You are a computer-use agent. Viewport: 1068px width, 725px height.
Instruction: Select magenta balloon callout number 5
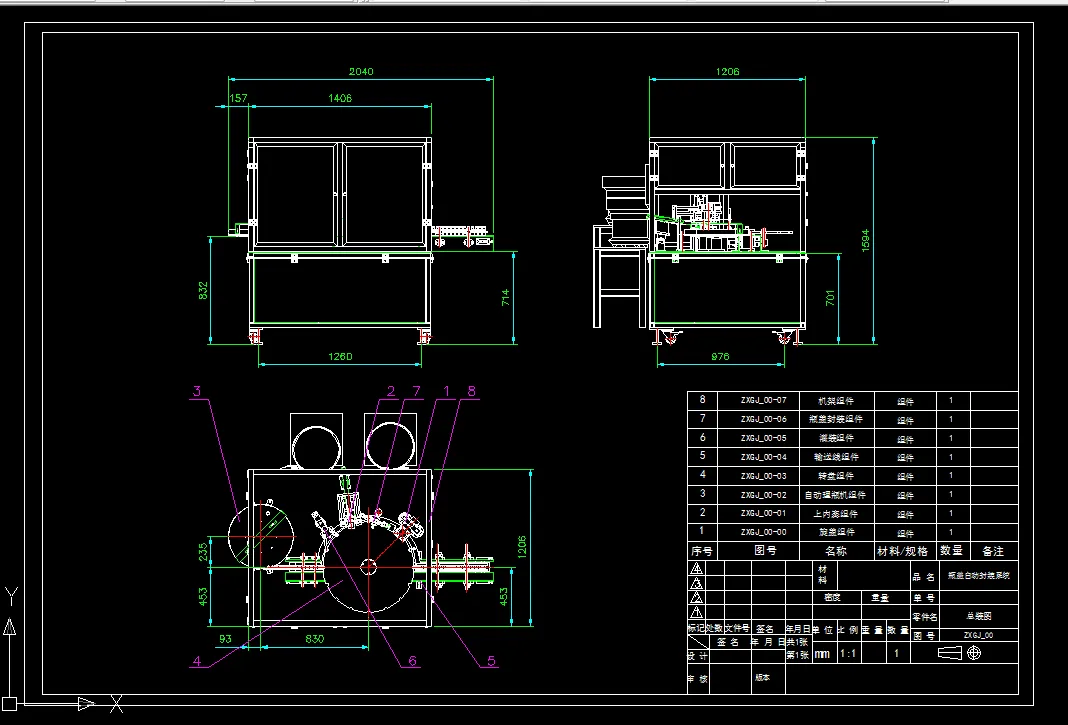click(491, 660)
